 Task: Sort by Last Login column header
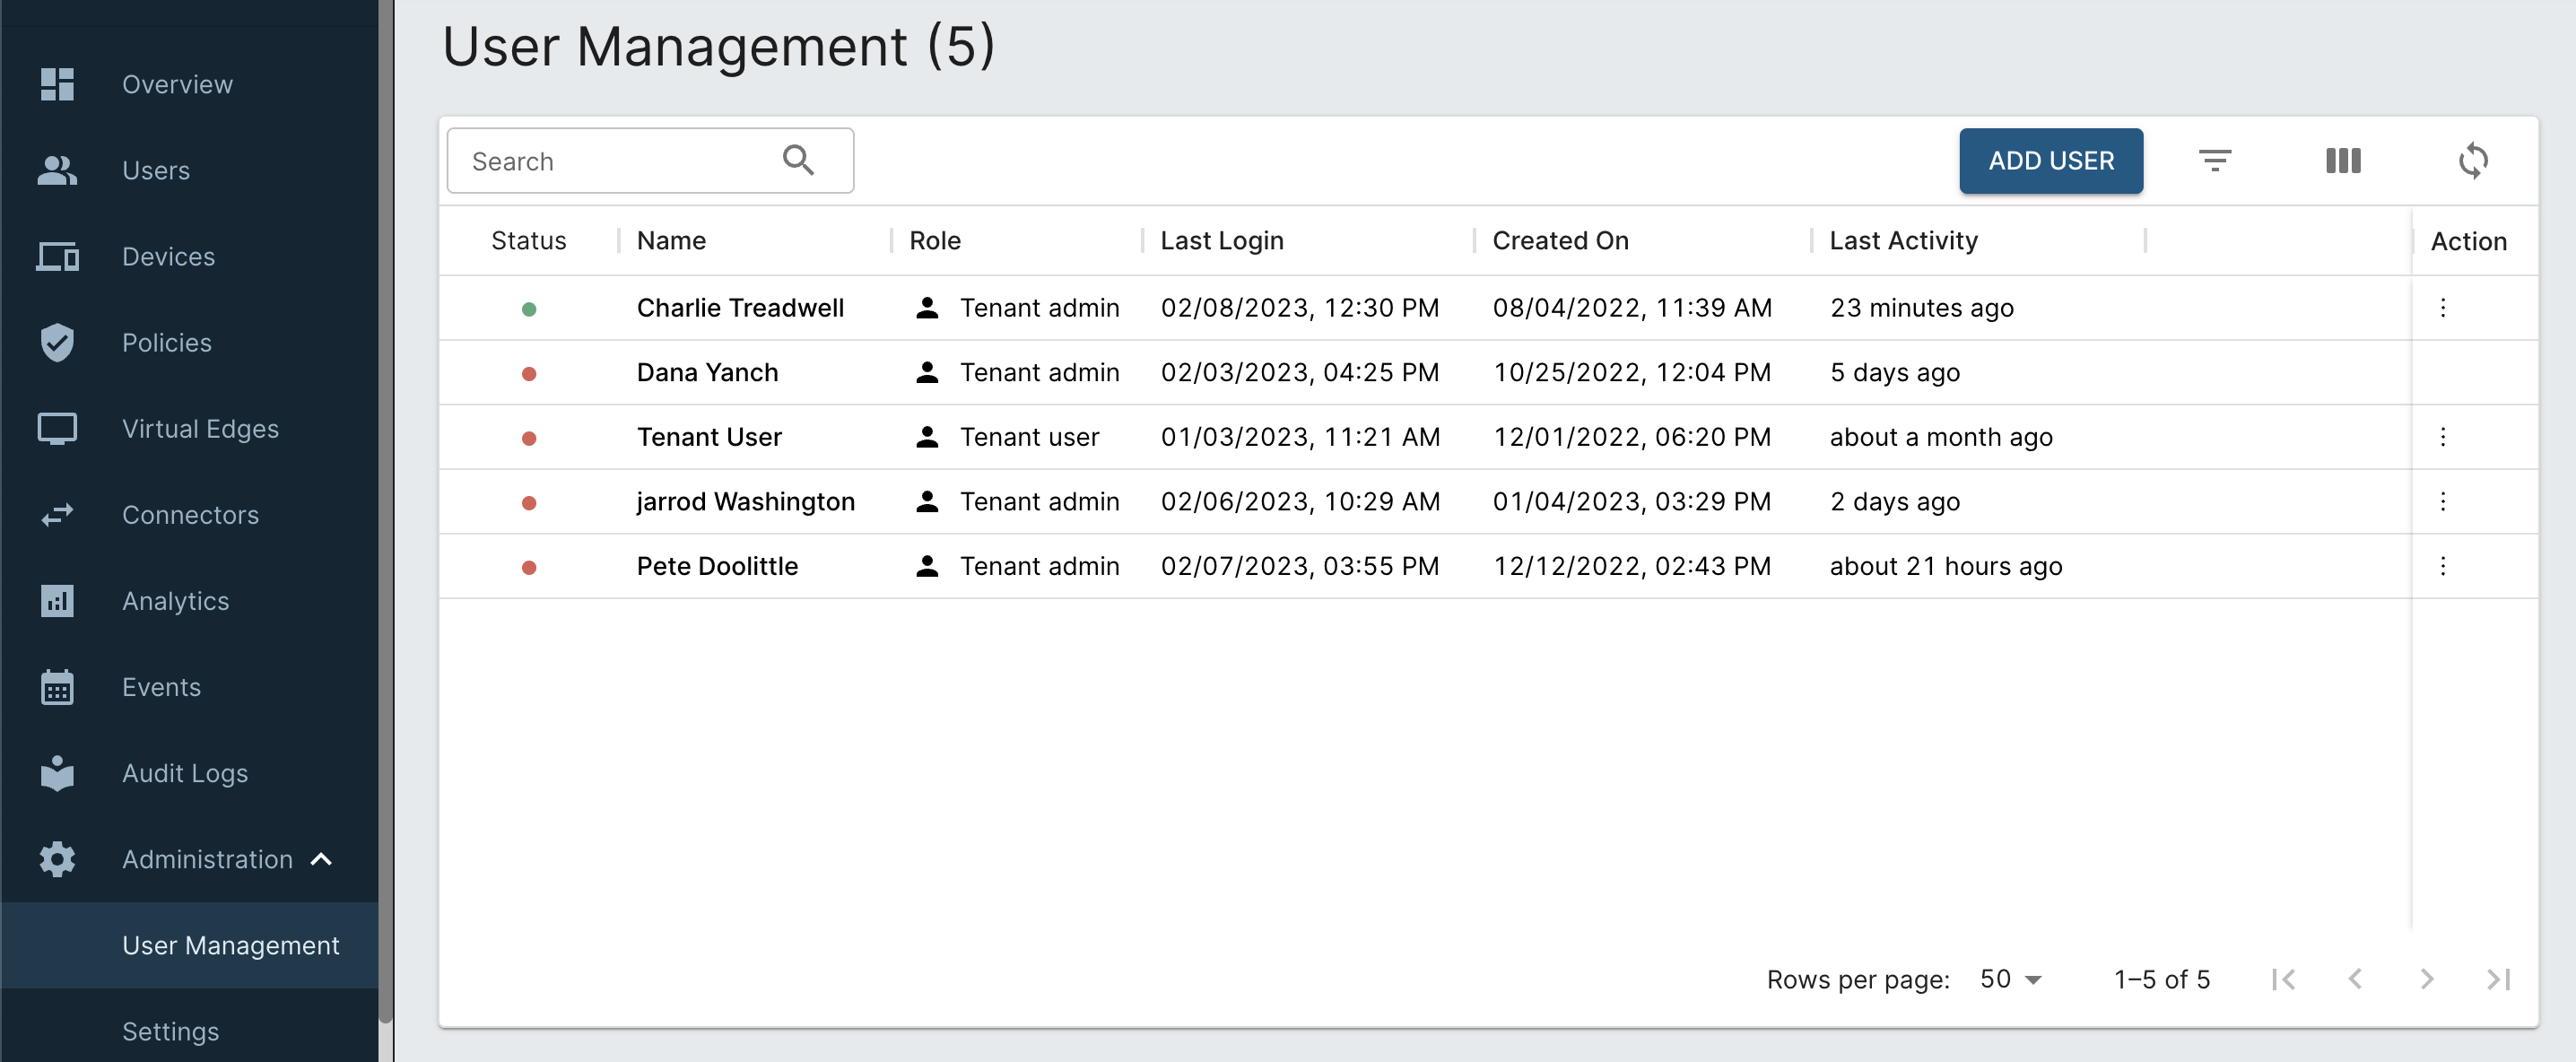[x=1221, y=241]
